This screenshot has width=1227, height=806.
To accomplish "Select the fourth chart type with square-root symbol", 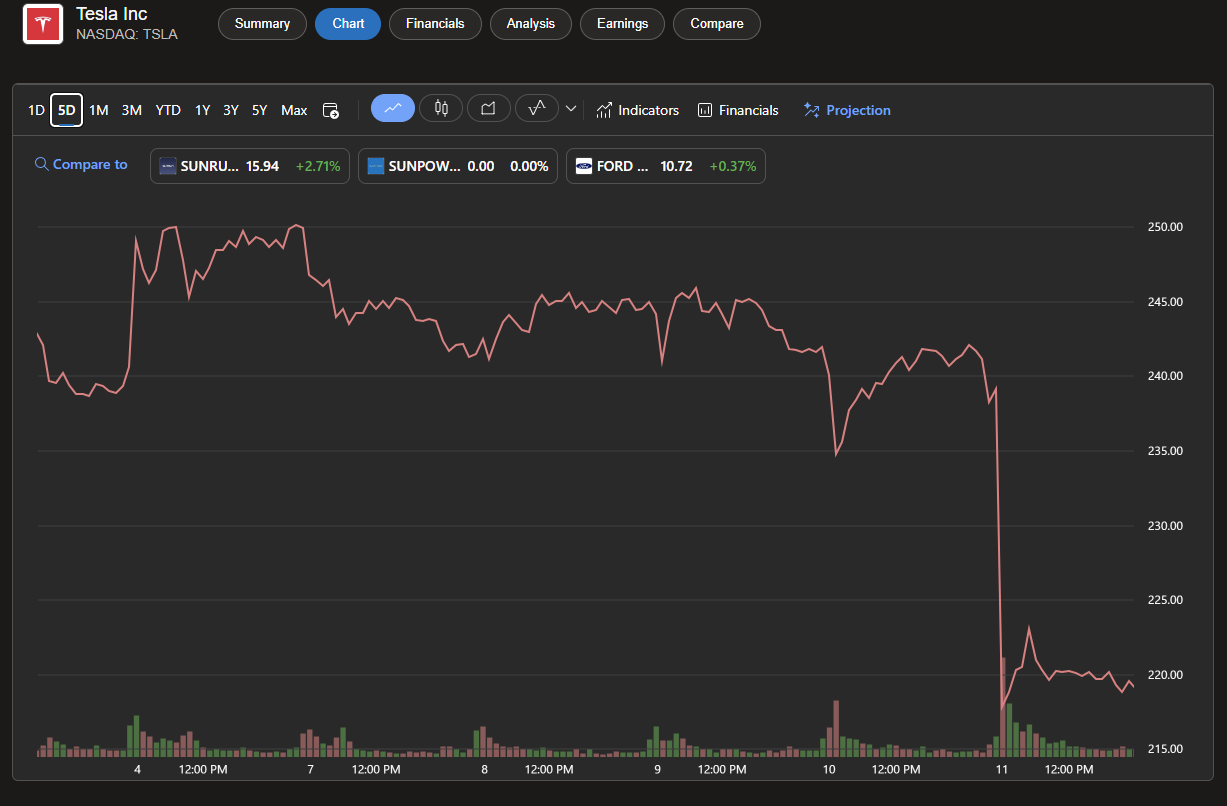I will (537, 108).
